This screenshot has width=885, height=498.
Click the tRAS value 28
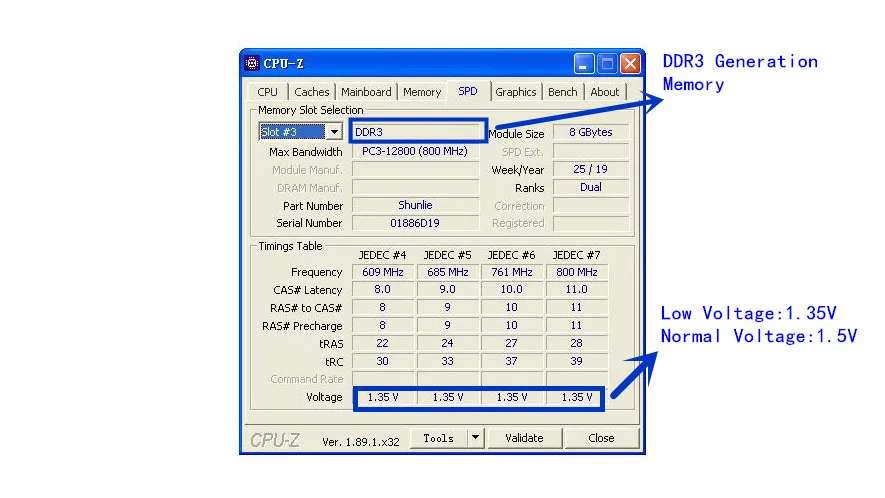pos(576,343)
